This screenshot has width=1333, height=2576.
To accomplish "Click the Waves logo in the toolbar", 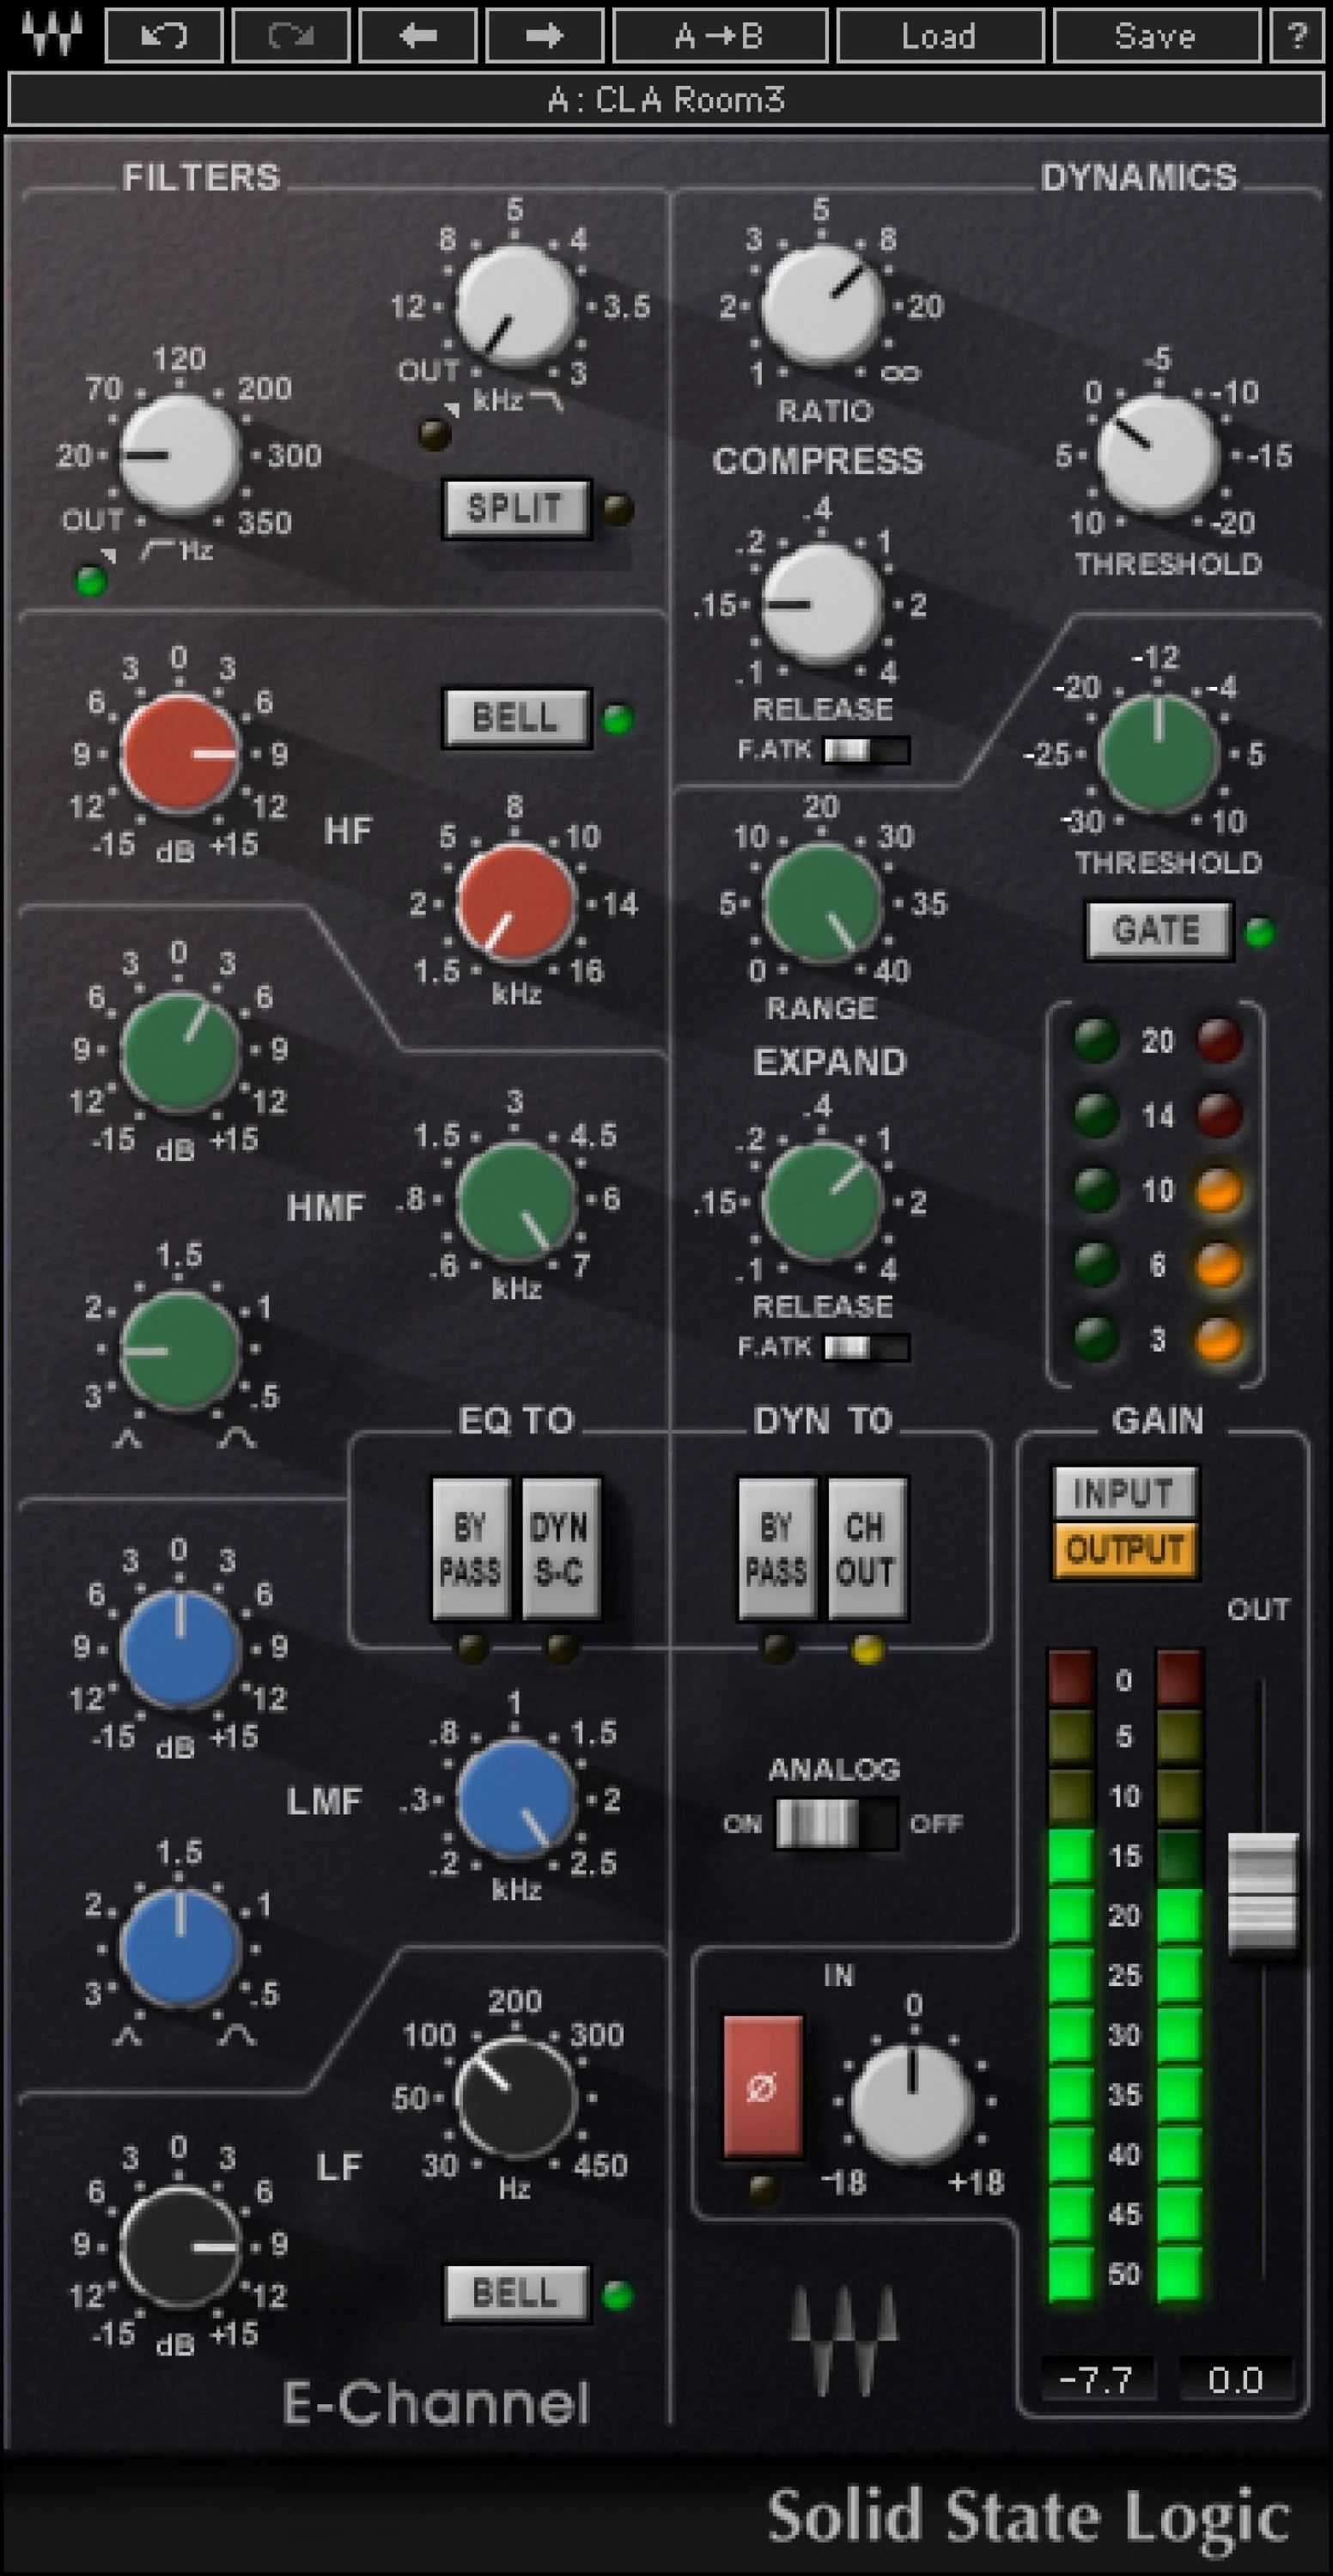I will [x=51, y=36].
